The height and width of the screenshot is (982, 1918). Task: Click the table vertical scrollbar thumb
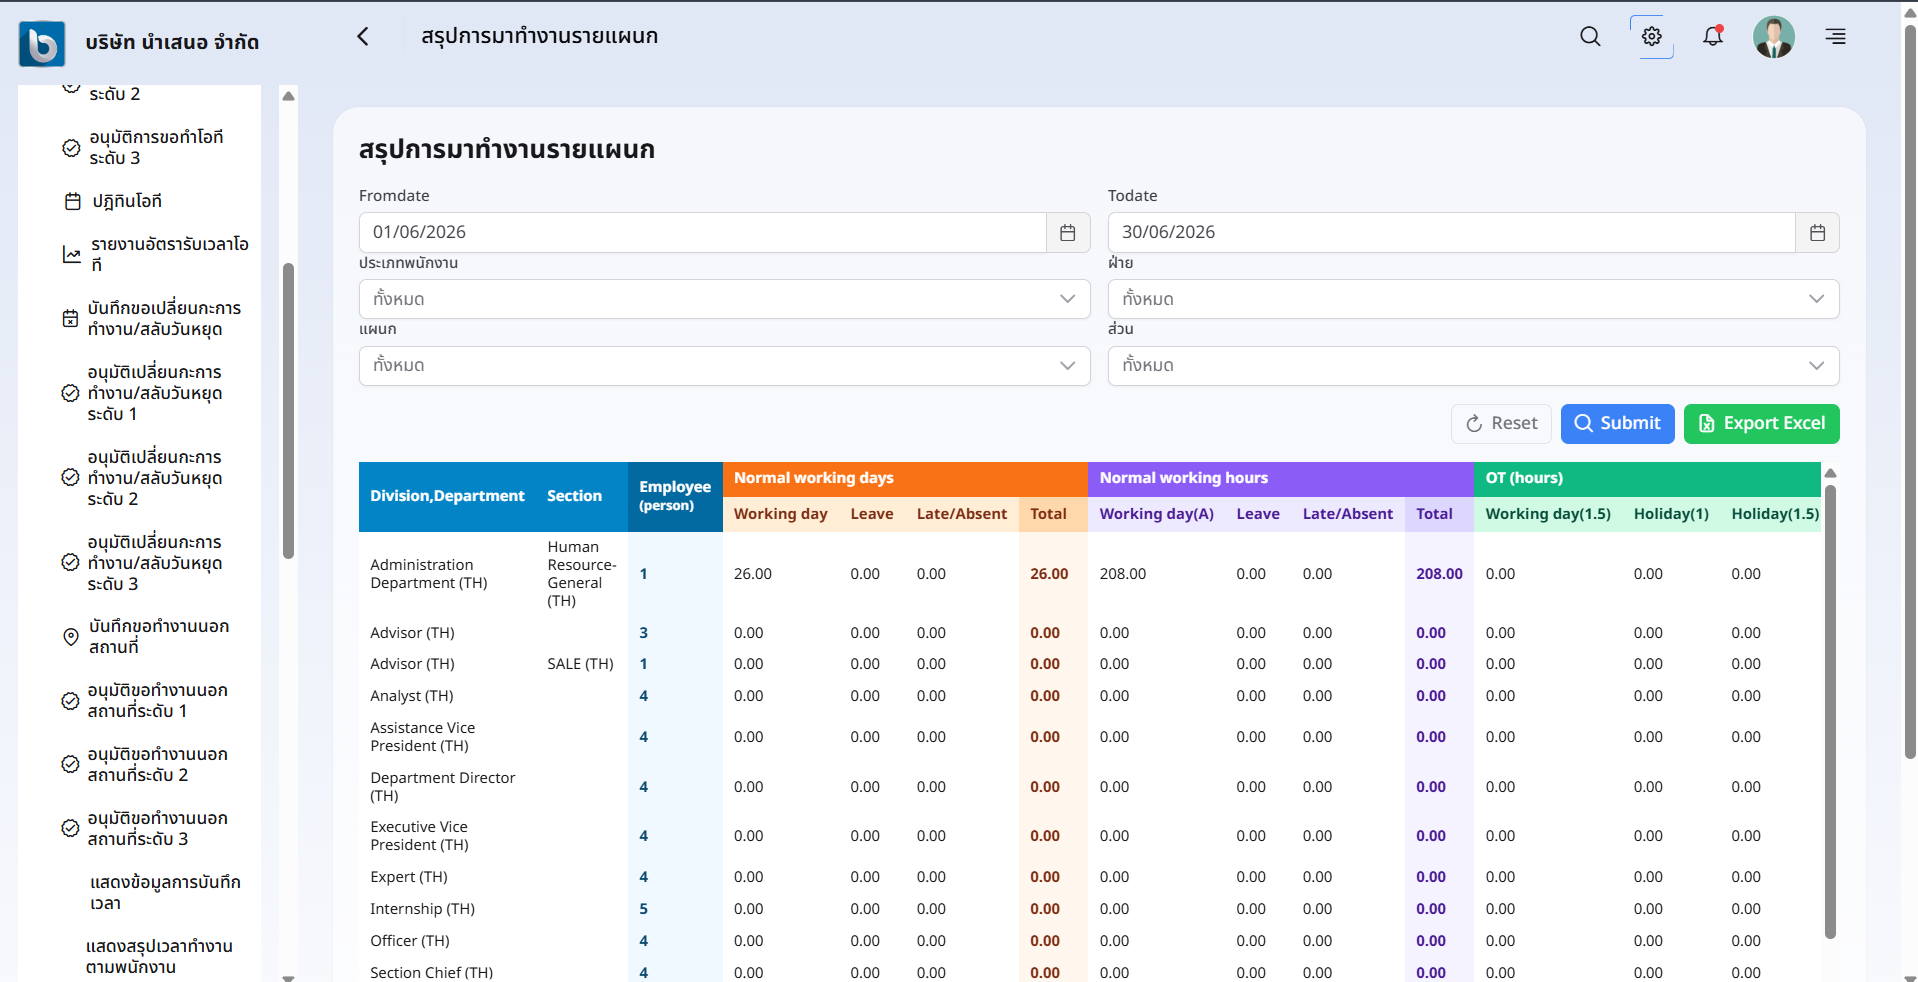click(1830, 711)
